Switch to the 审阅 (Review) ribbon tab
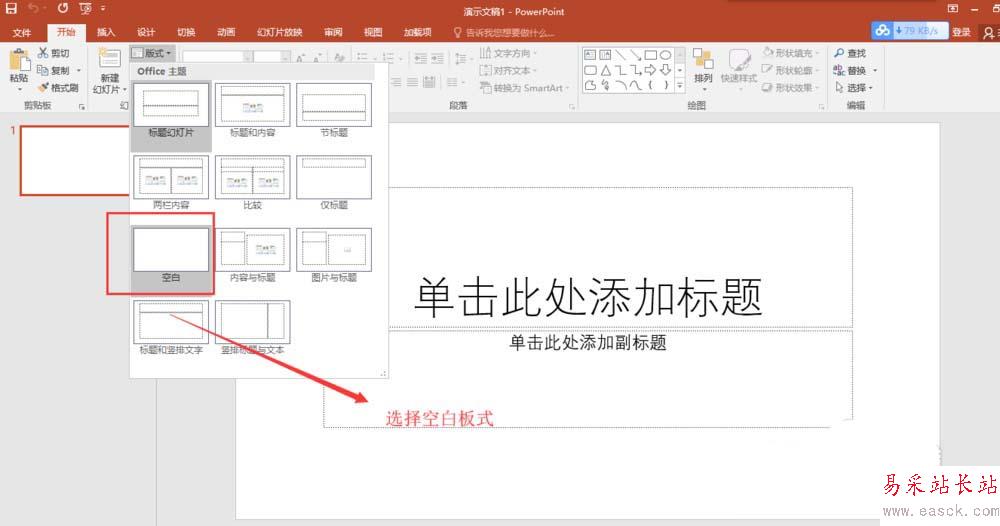Viewport: 1000px width, 526px height. pos(333,33)
